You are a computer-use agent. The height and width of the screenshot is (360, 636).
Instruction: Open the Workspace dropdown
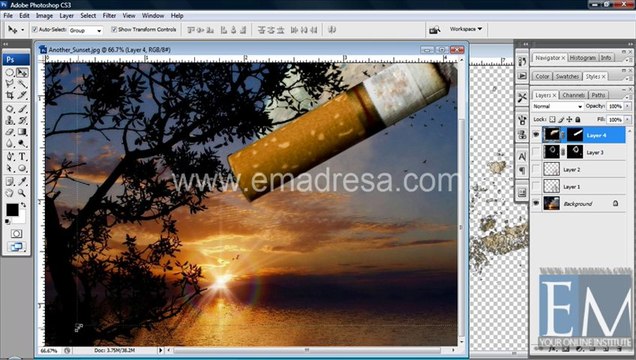tap(466, 29)
